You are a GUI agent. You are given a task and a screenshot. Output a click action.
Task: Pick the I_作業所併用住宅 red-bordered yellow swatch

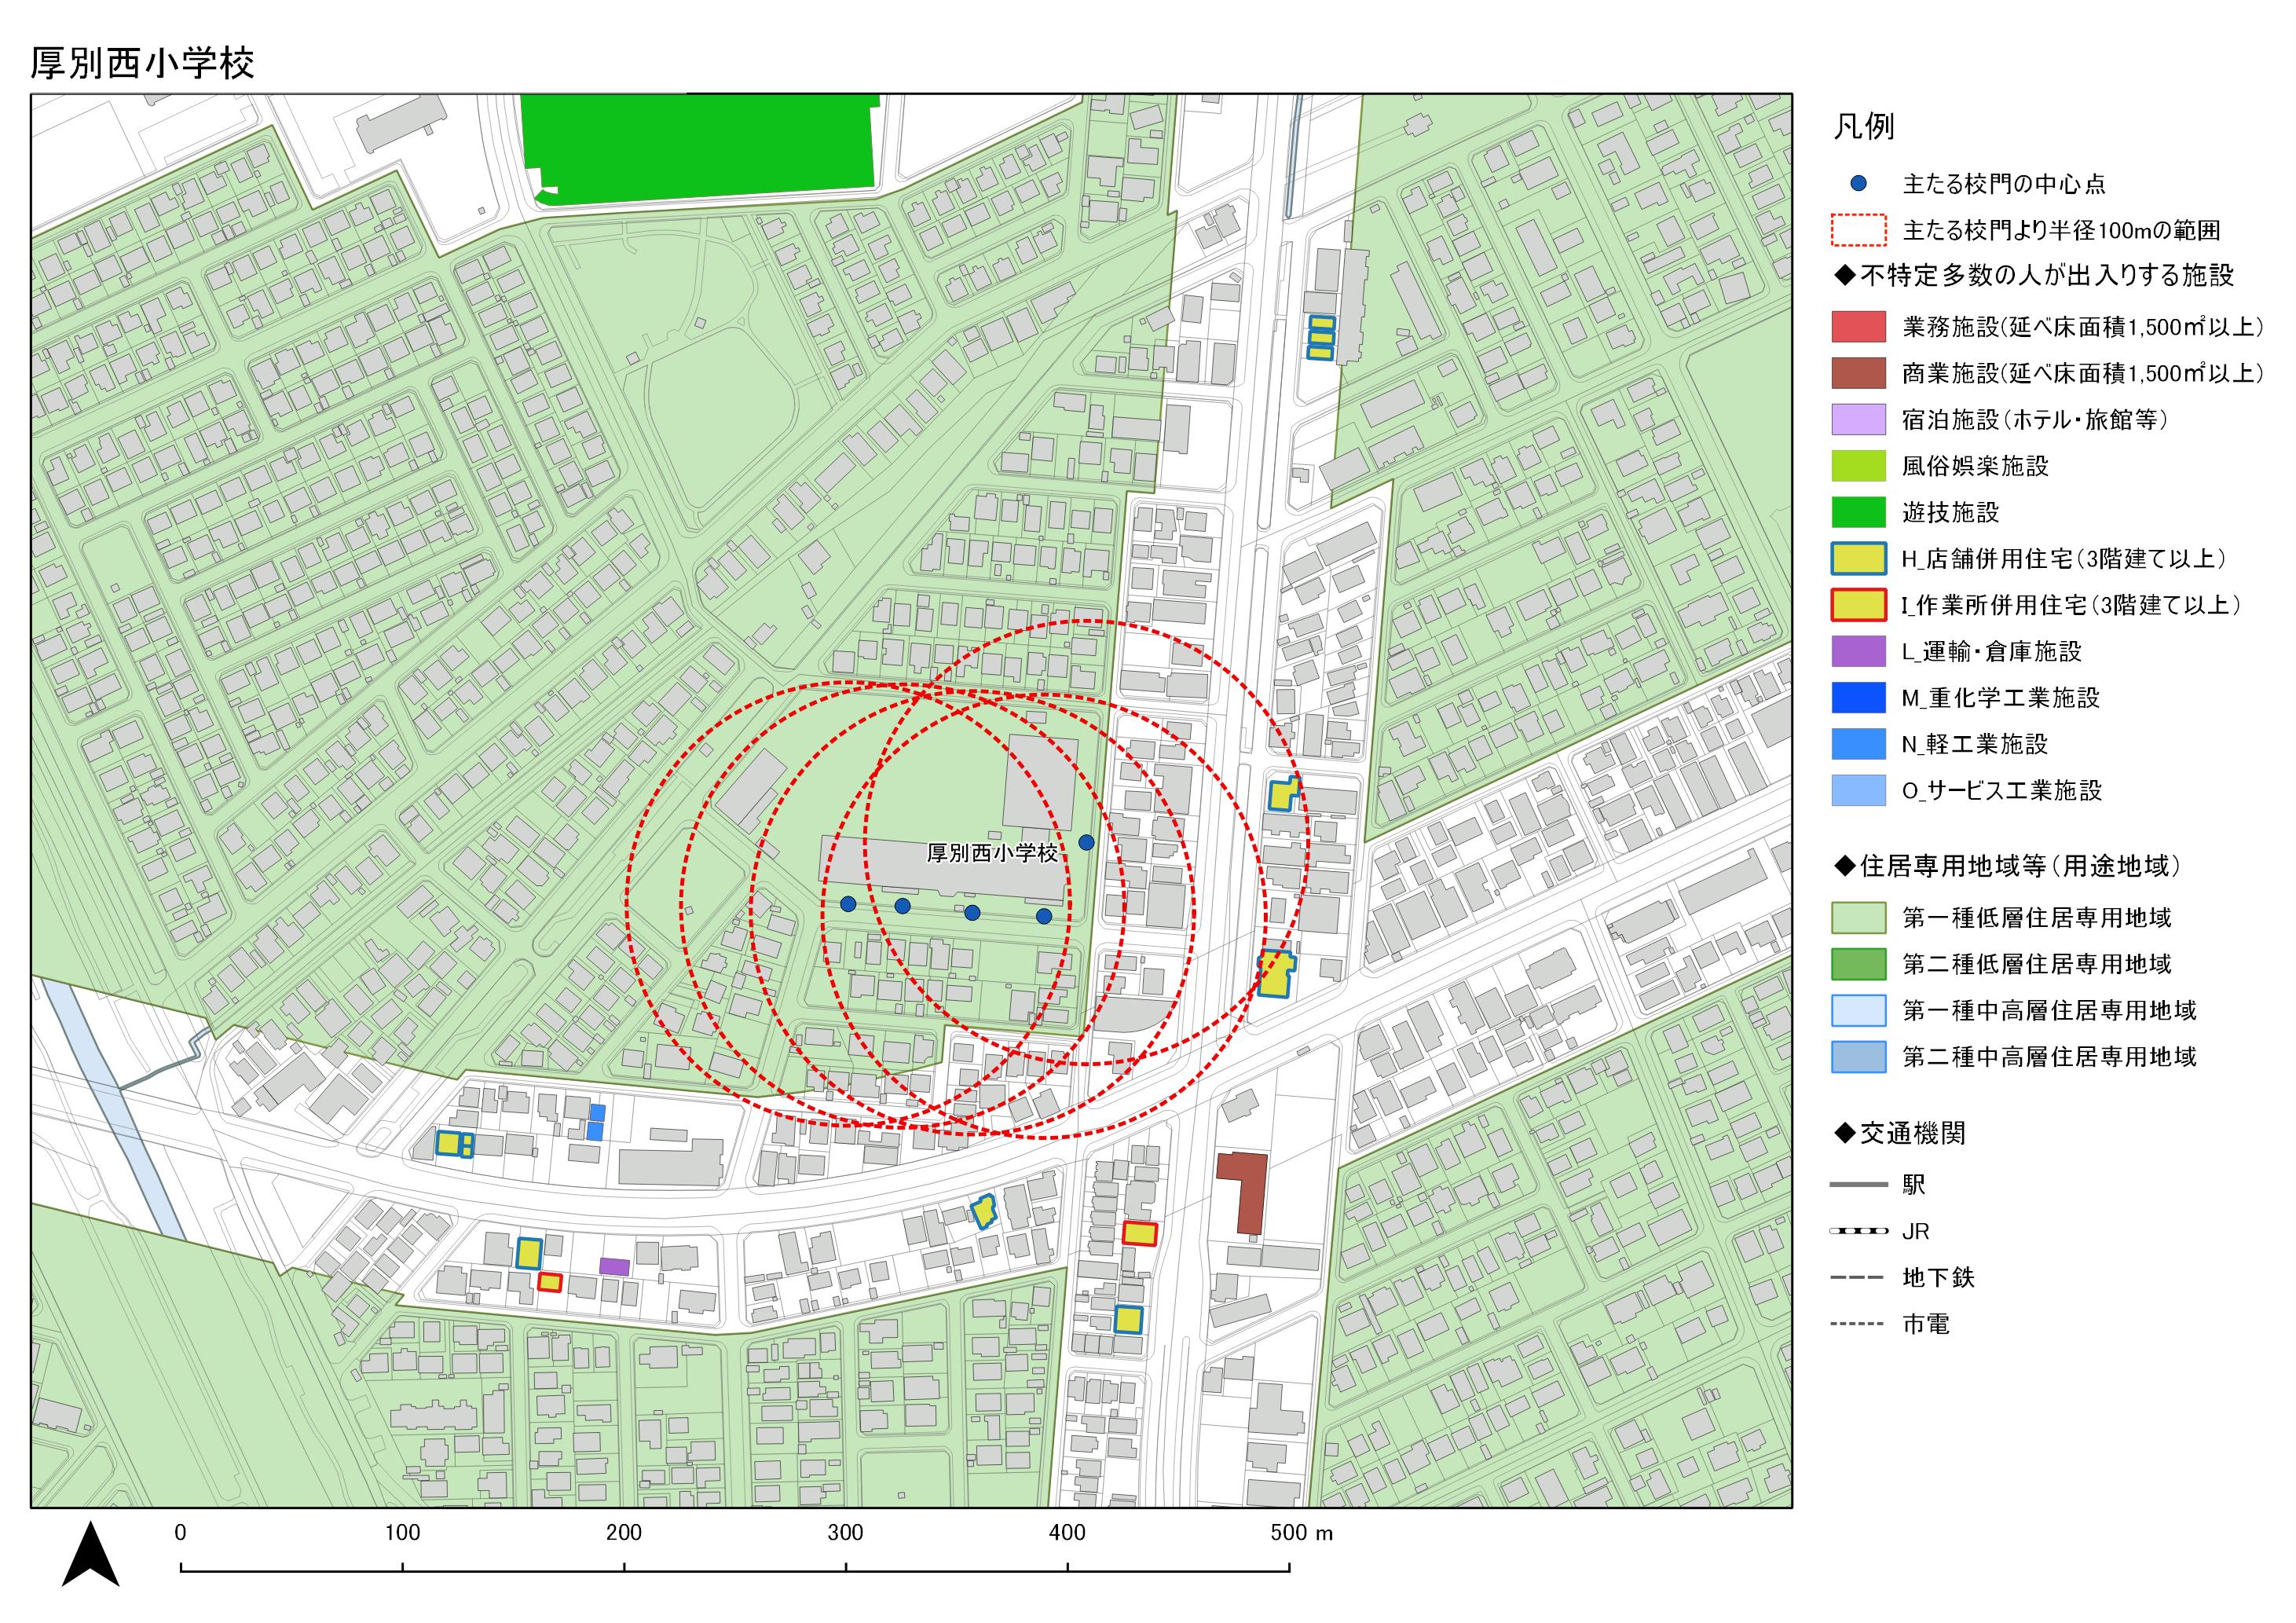[1858, 605]
